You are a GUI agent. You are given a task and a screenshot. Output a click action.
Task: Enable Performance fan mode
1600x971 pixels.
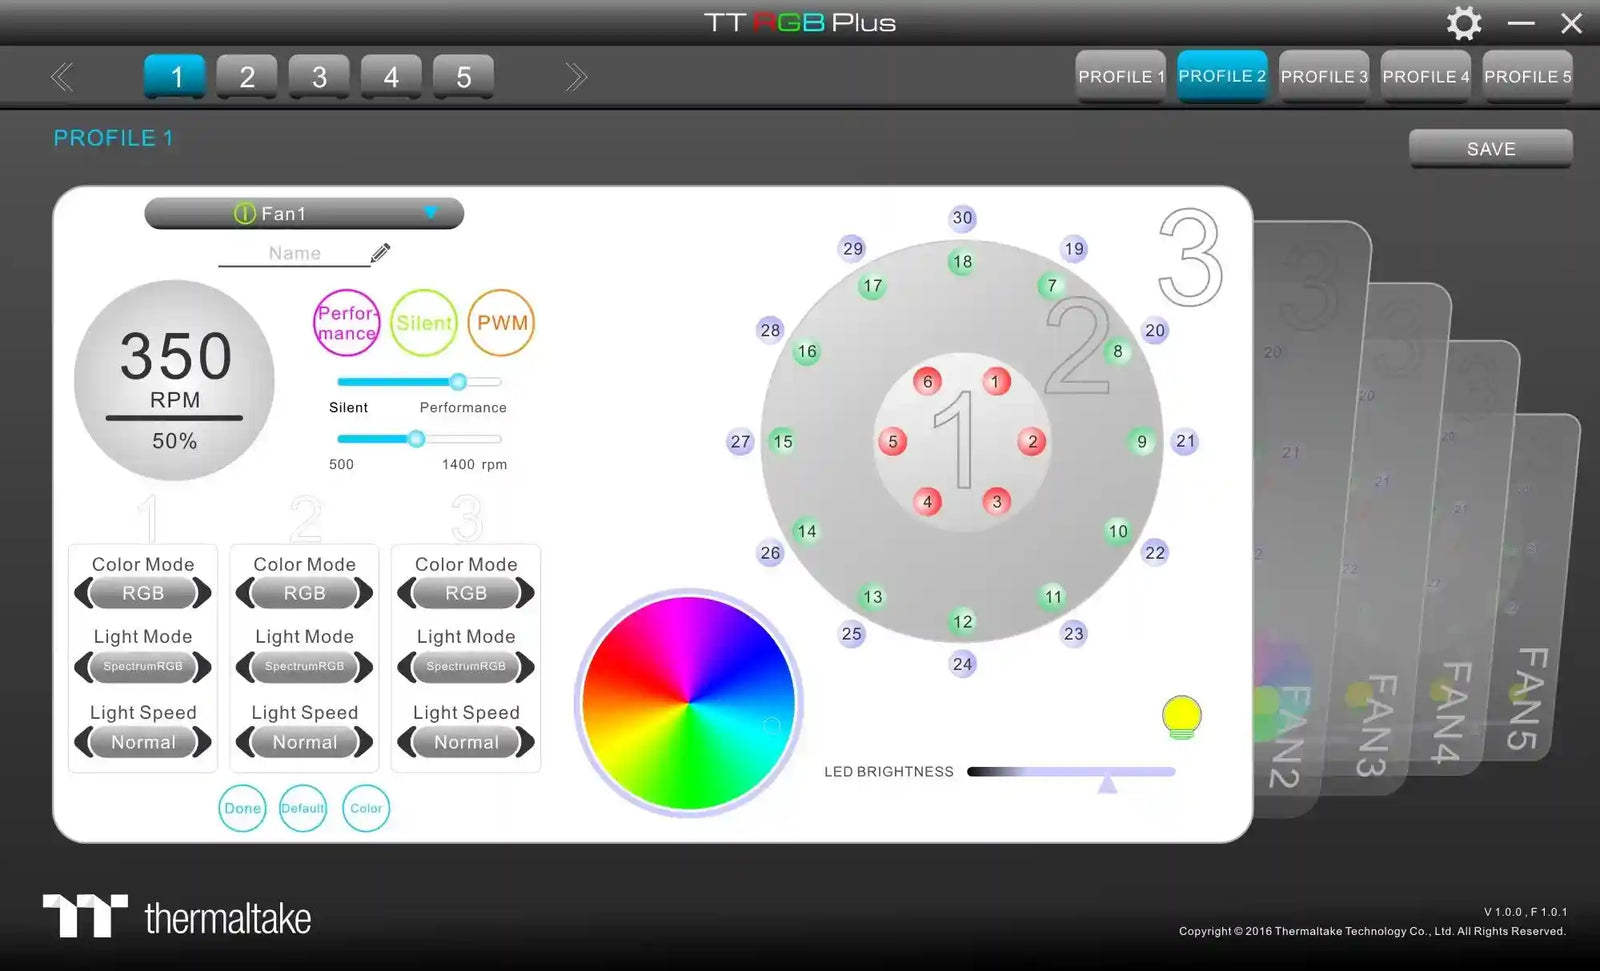pos(347,323)
